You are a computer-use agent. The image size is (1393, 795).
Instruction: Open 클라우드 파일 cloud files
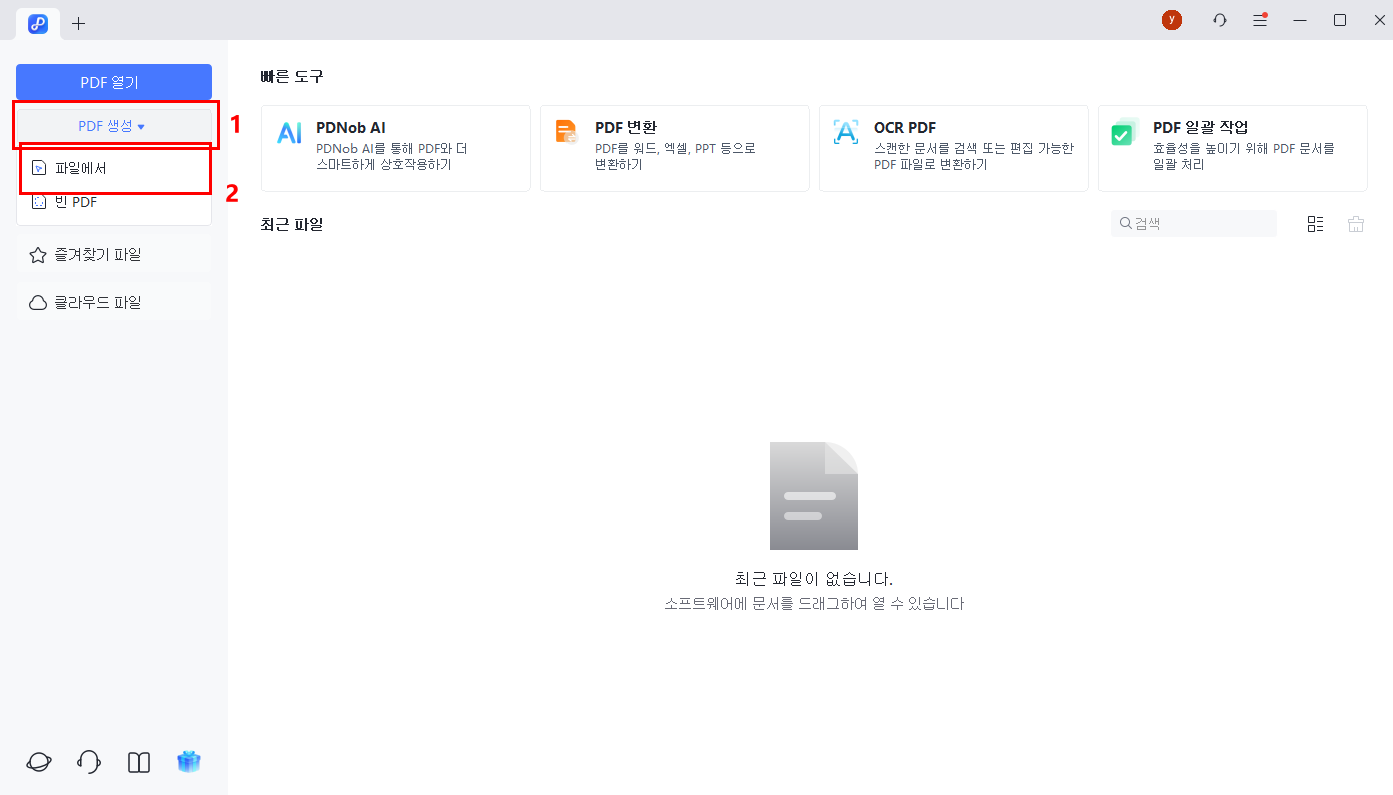point(114,301)
